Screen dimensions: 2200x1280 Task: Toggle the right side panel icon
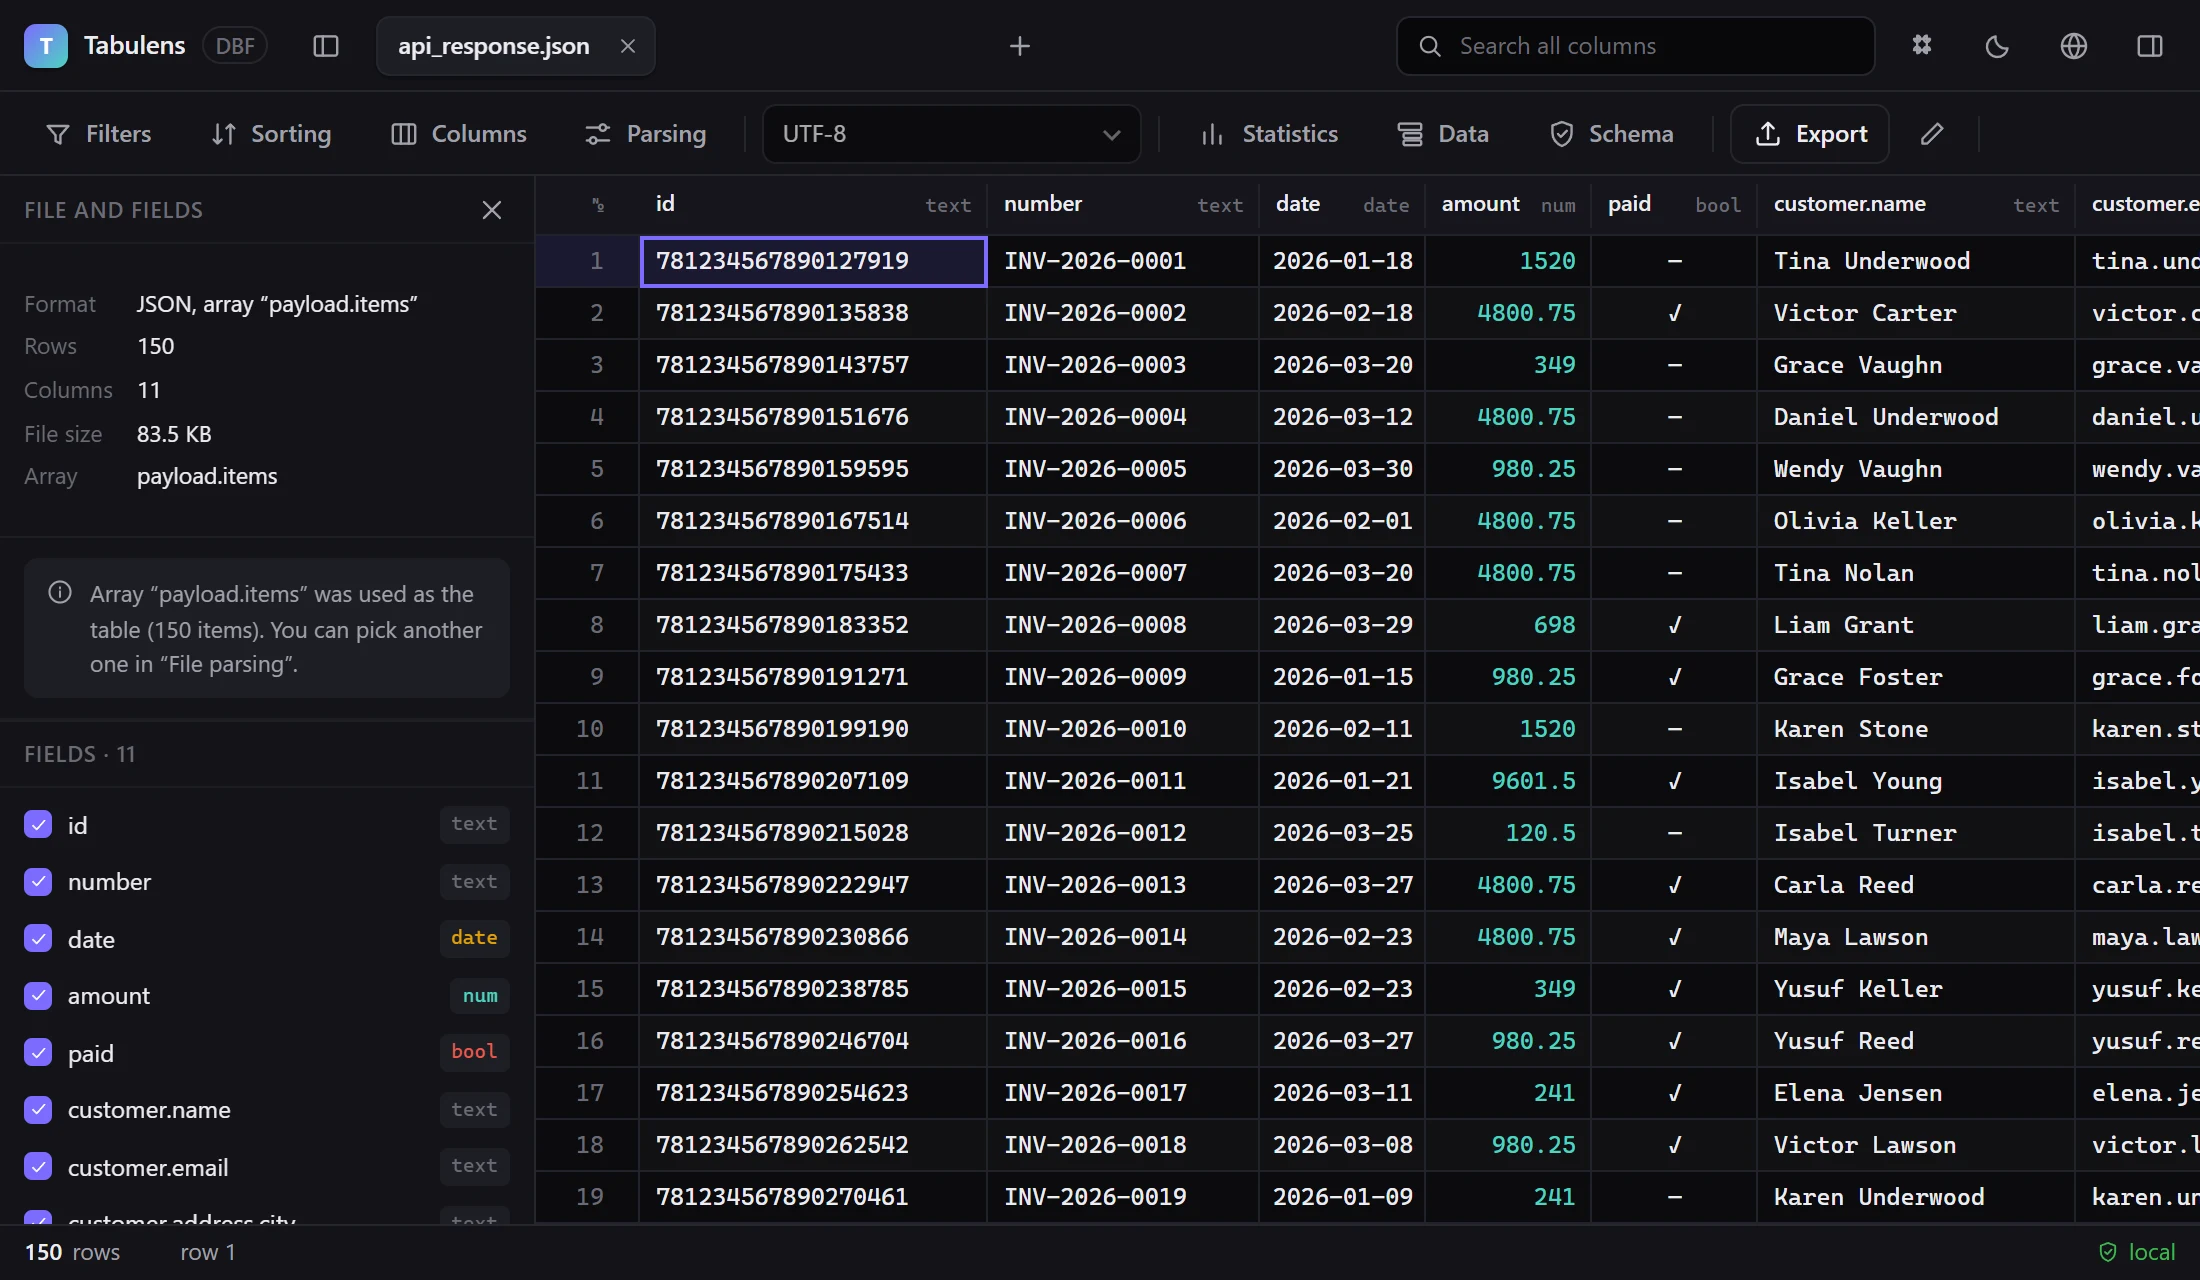[2150, 46]
